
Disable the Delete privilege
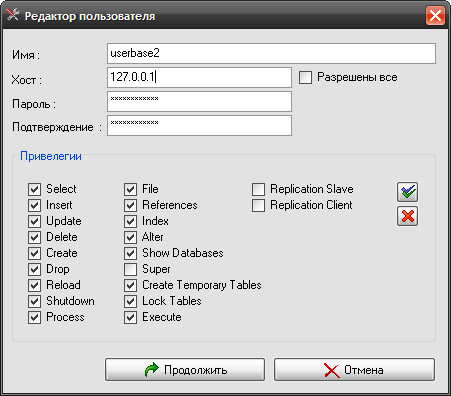click(34, 237)
